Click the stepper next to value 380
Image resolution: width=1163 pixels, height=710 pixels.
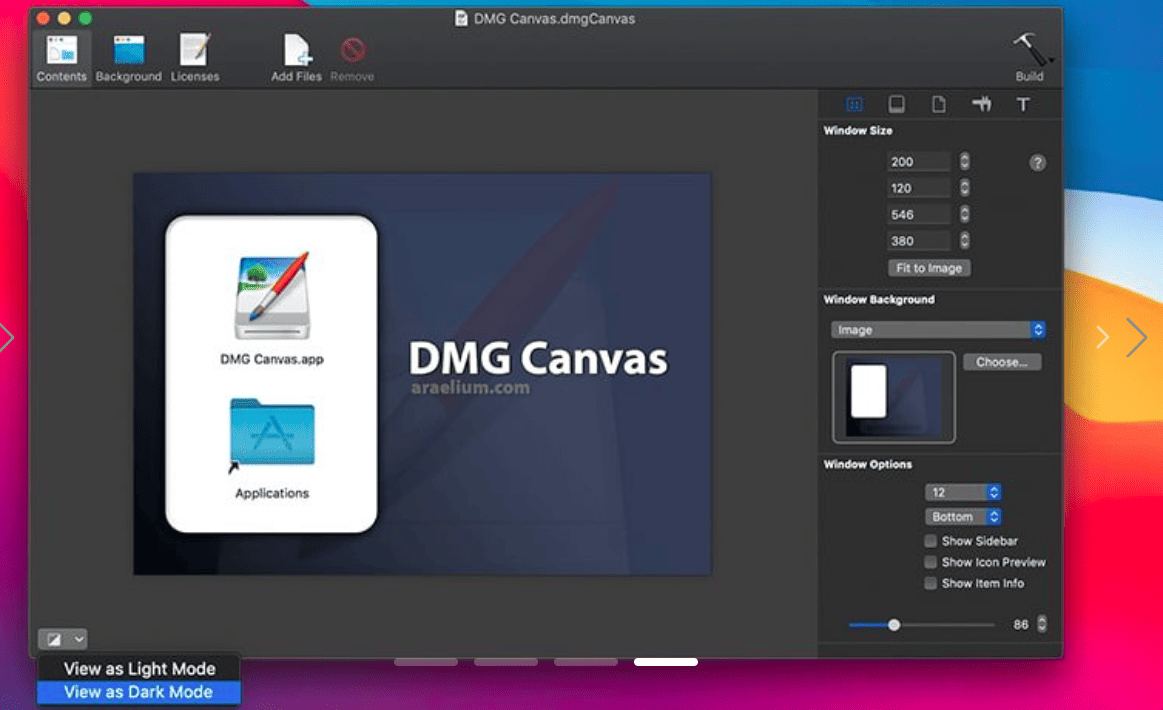point(964,240)
